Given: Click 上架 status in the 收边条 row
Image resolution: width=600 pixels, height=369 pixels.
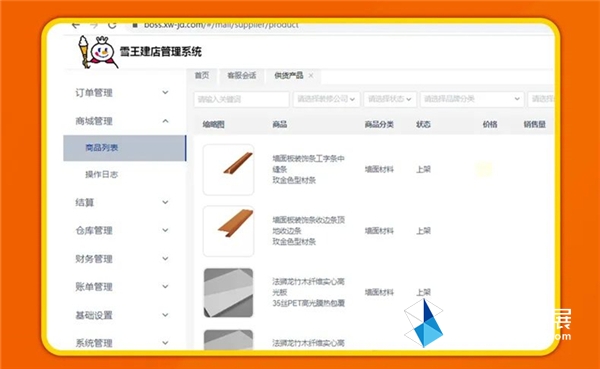Looking at the screenshot, I should coord(424,231).
